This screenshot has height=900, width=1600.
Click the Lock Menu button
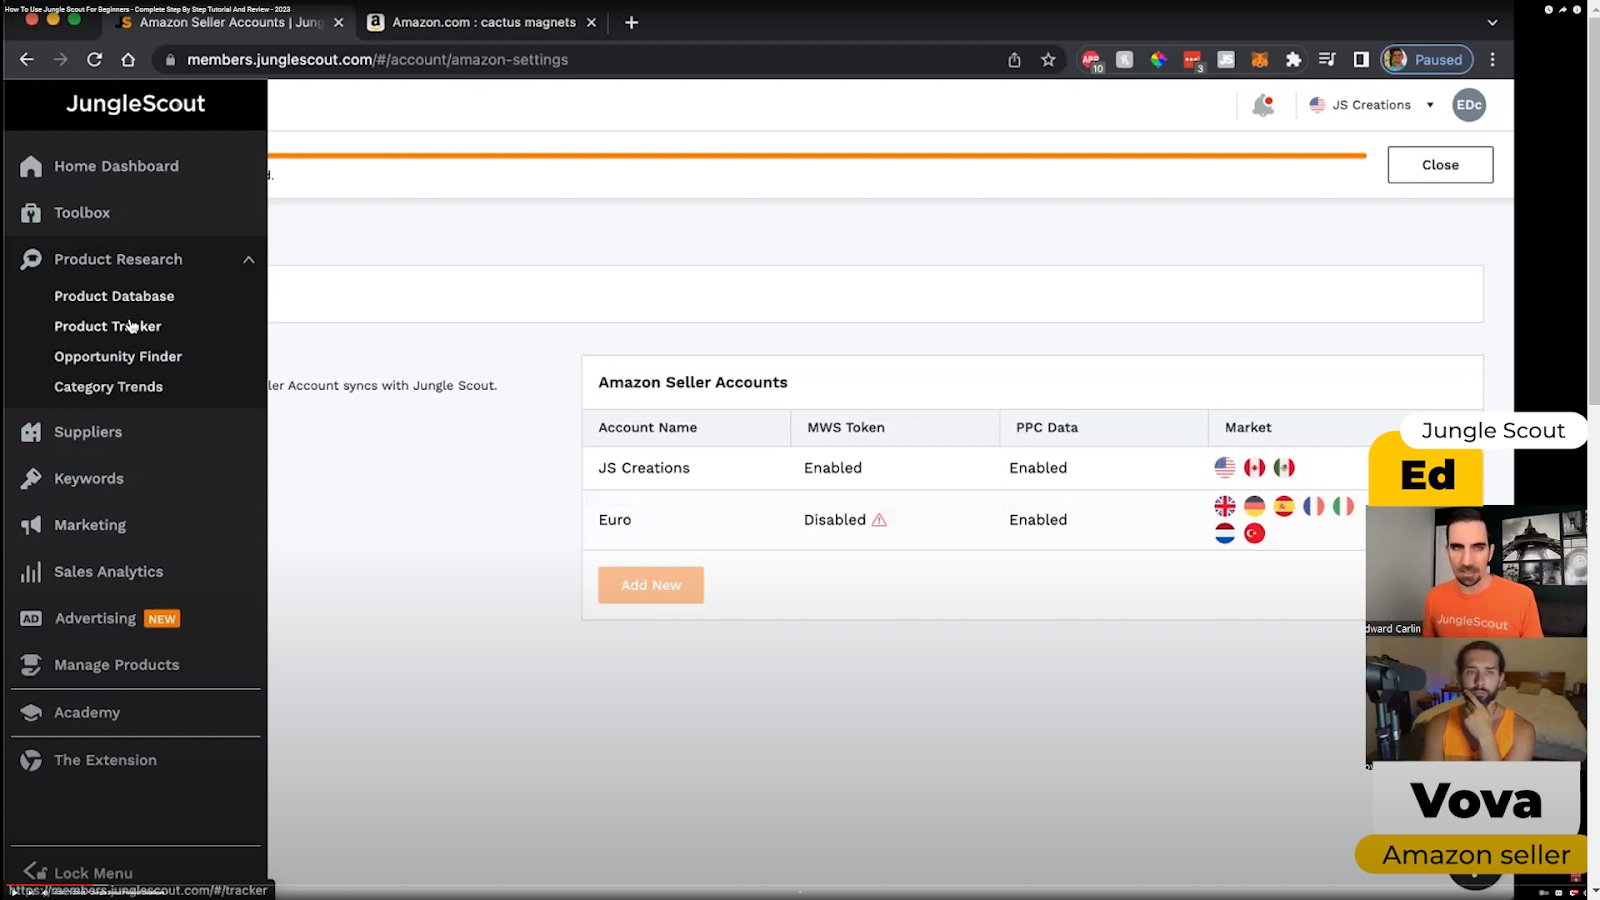point(78,872)
